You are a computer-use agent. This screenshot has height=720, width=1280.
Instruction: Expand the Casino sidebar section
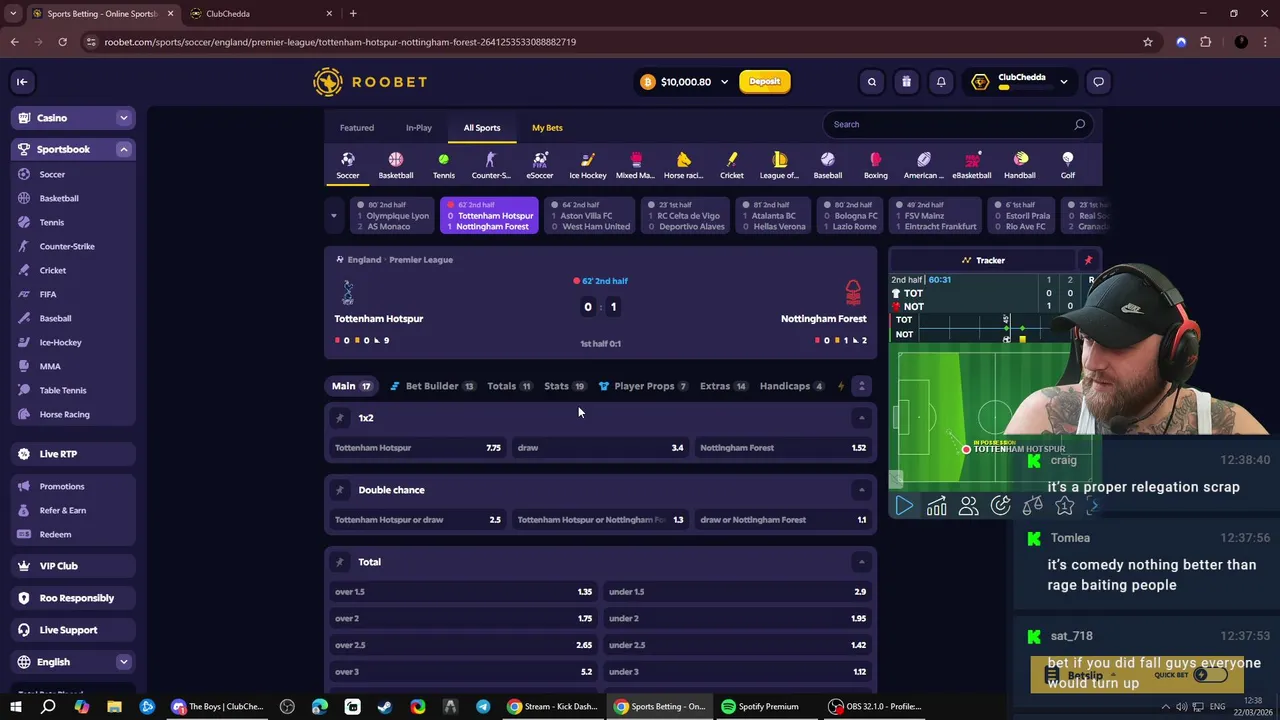124,118
